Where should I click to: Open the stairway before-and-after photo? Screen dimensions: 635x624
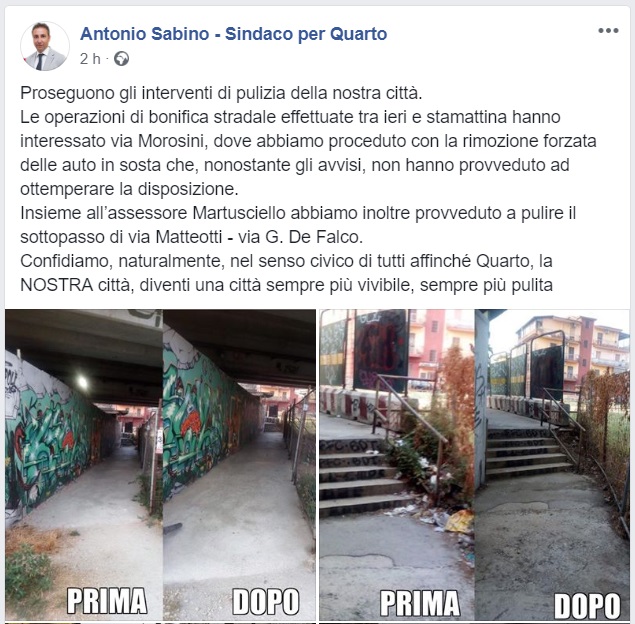click(474, 465)
